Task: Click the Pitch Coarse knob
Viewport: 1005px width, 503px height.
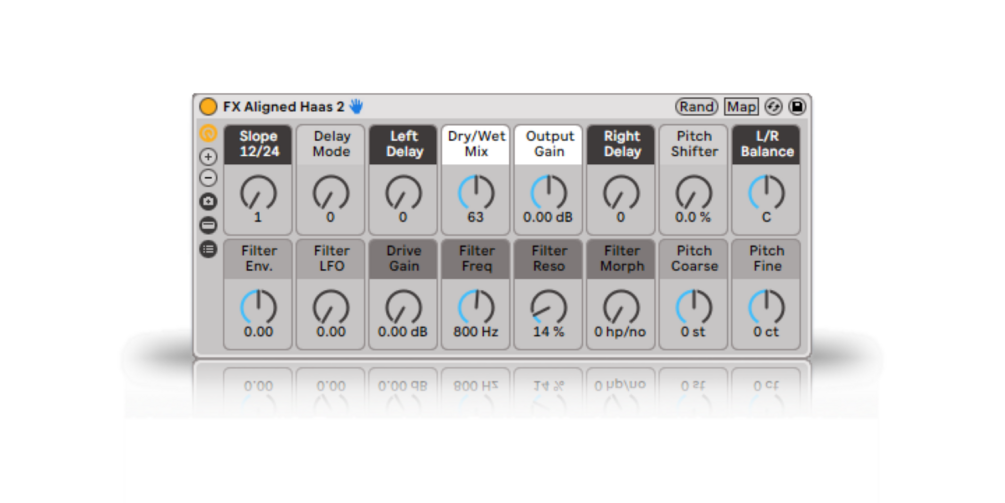Action: pos(694,307)
